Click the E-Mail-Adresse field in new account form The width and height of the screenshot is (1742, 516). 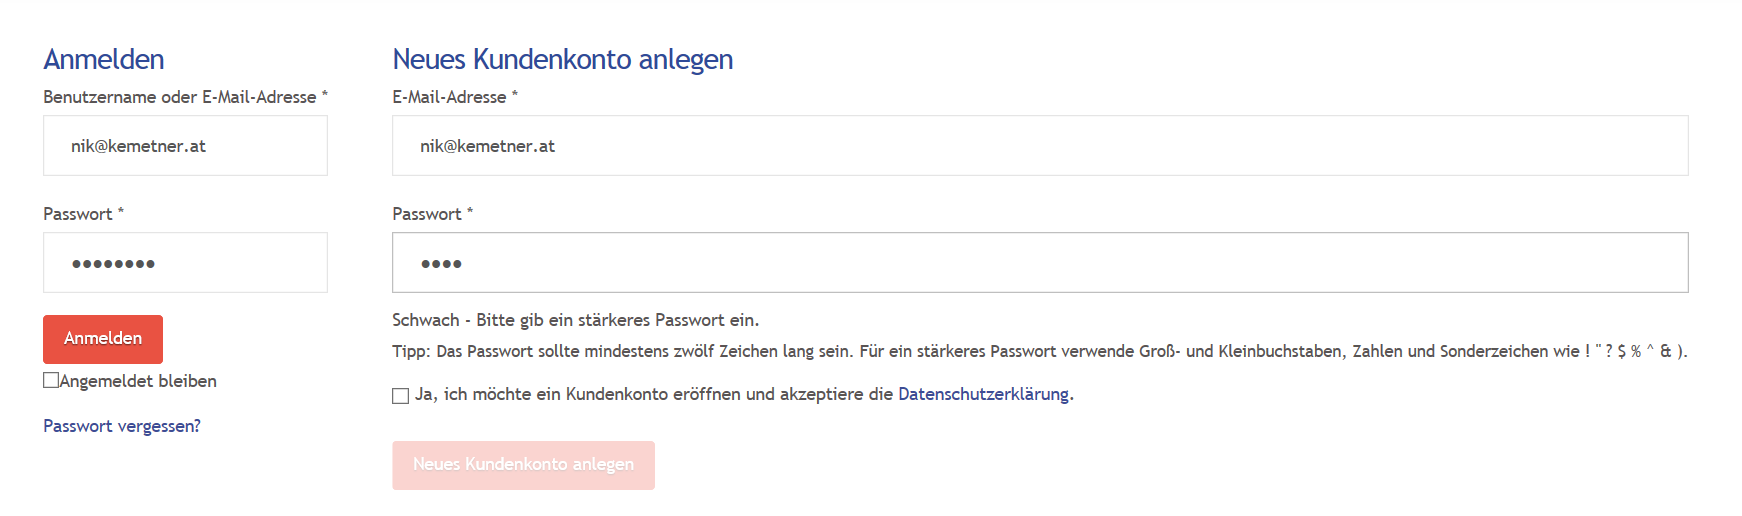tap(1040, 146)
